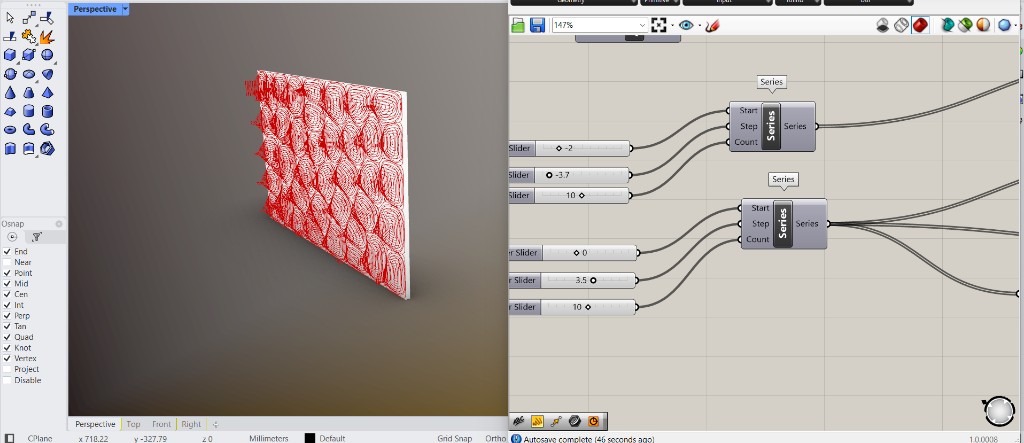
Task: Toggle the Mid osnap checkbox
Action: coord(7,284)
